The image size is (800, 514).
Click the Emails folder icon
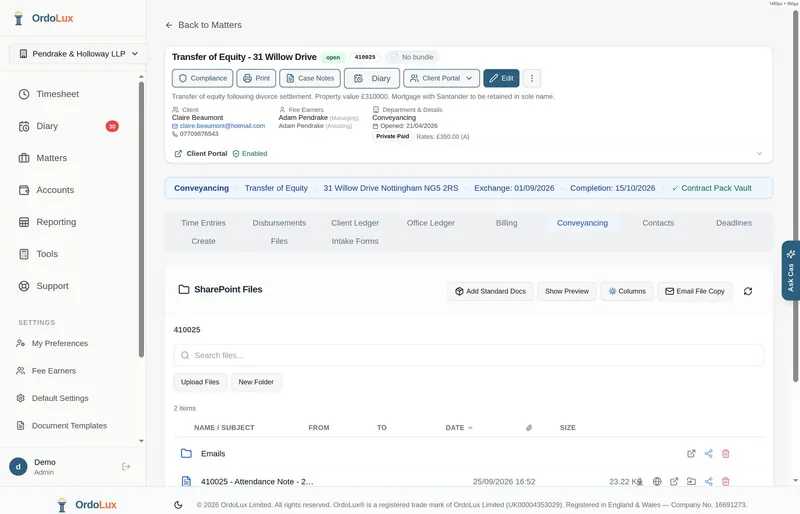[186, 453]
